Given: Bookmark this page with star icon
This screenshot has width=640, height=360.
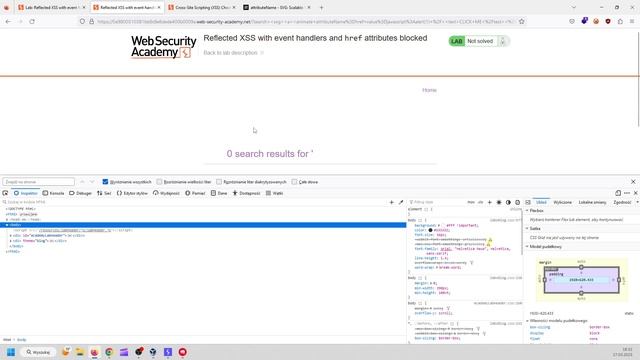Looking at the screenshot, I should click(522, 21).
